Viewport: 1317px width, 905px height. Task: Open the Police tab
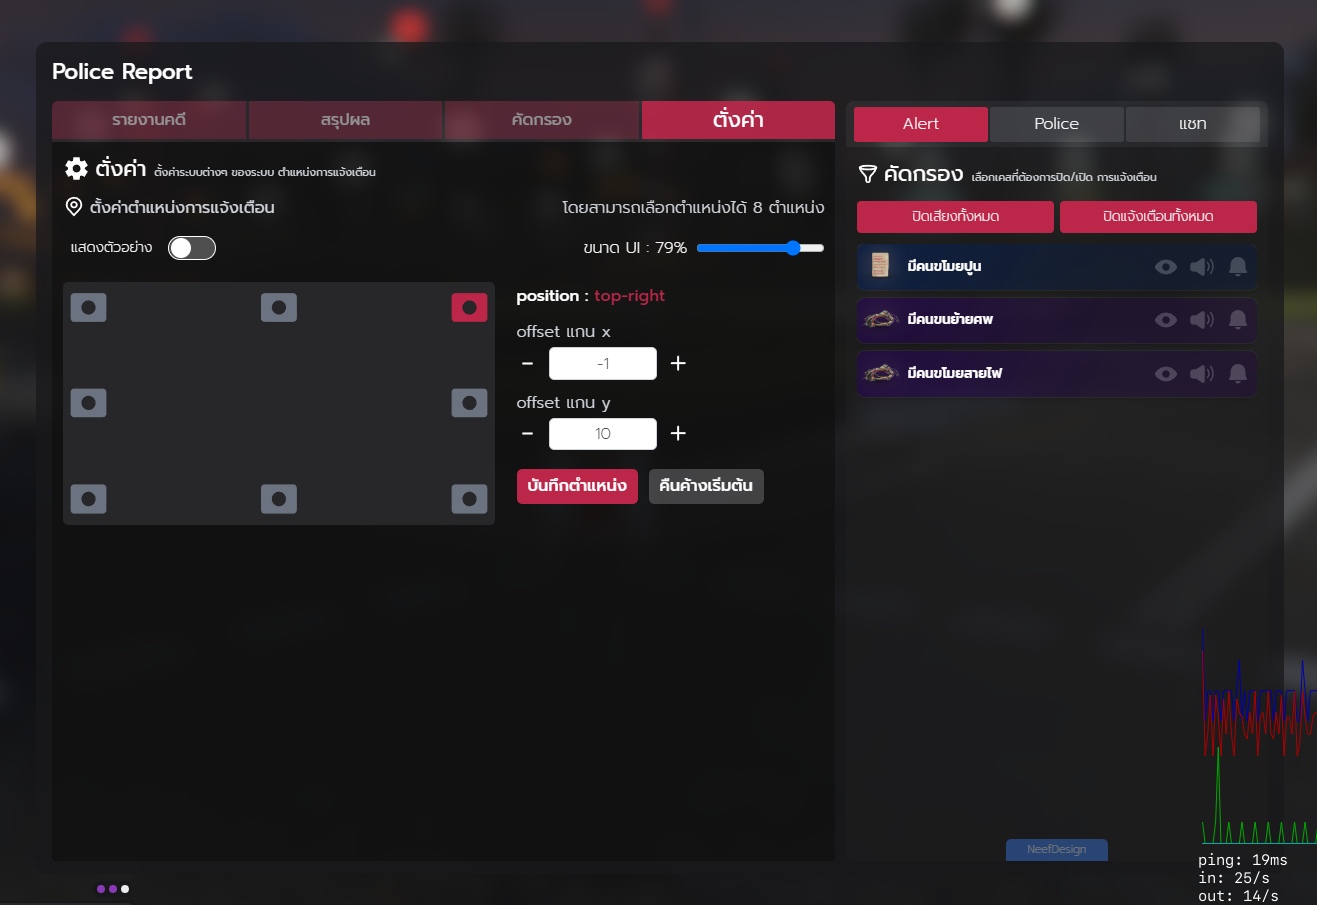click(x=1056, y=124)
